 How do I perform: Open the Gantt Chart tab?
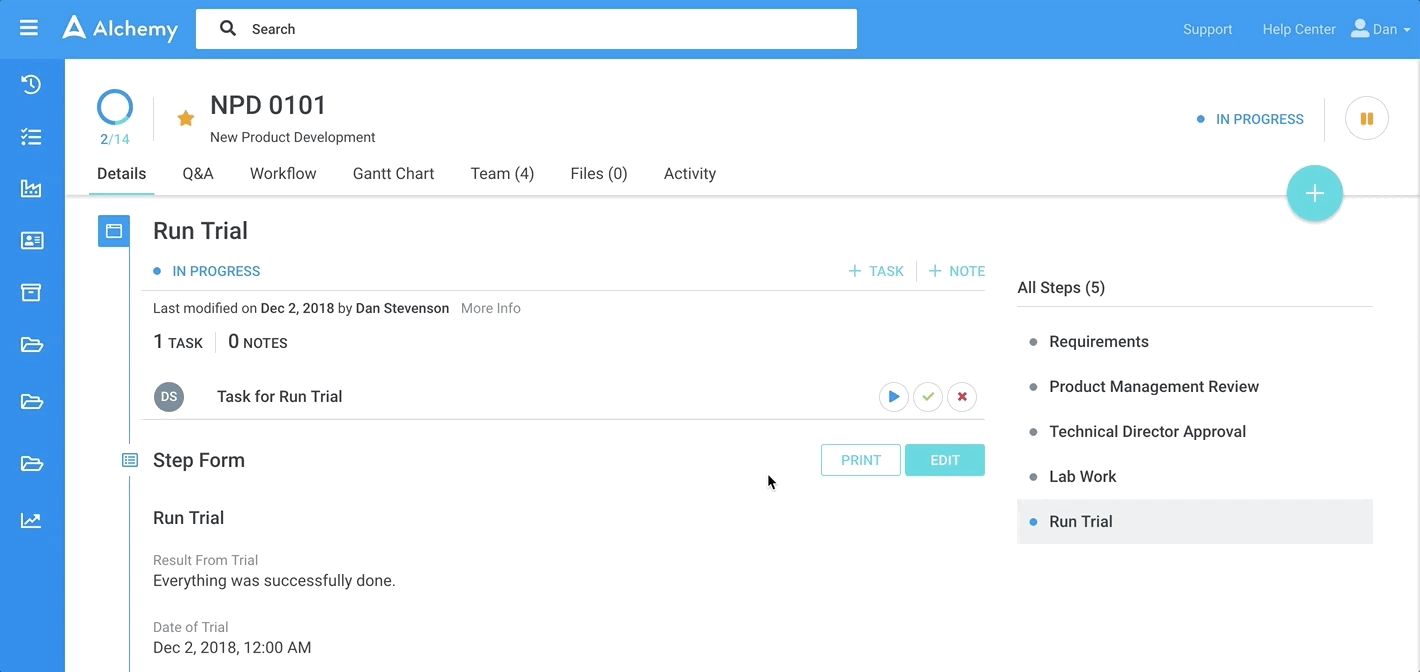393,174
